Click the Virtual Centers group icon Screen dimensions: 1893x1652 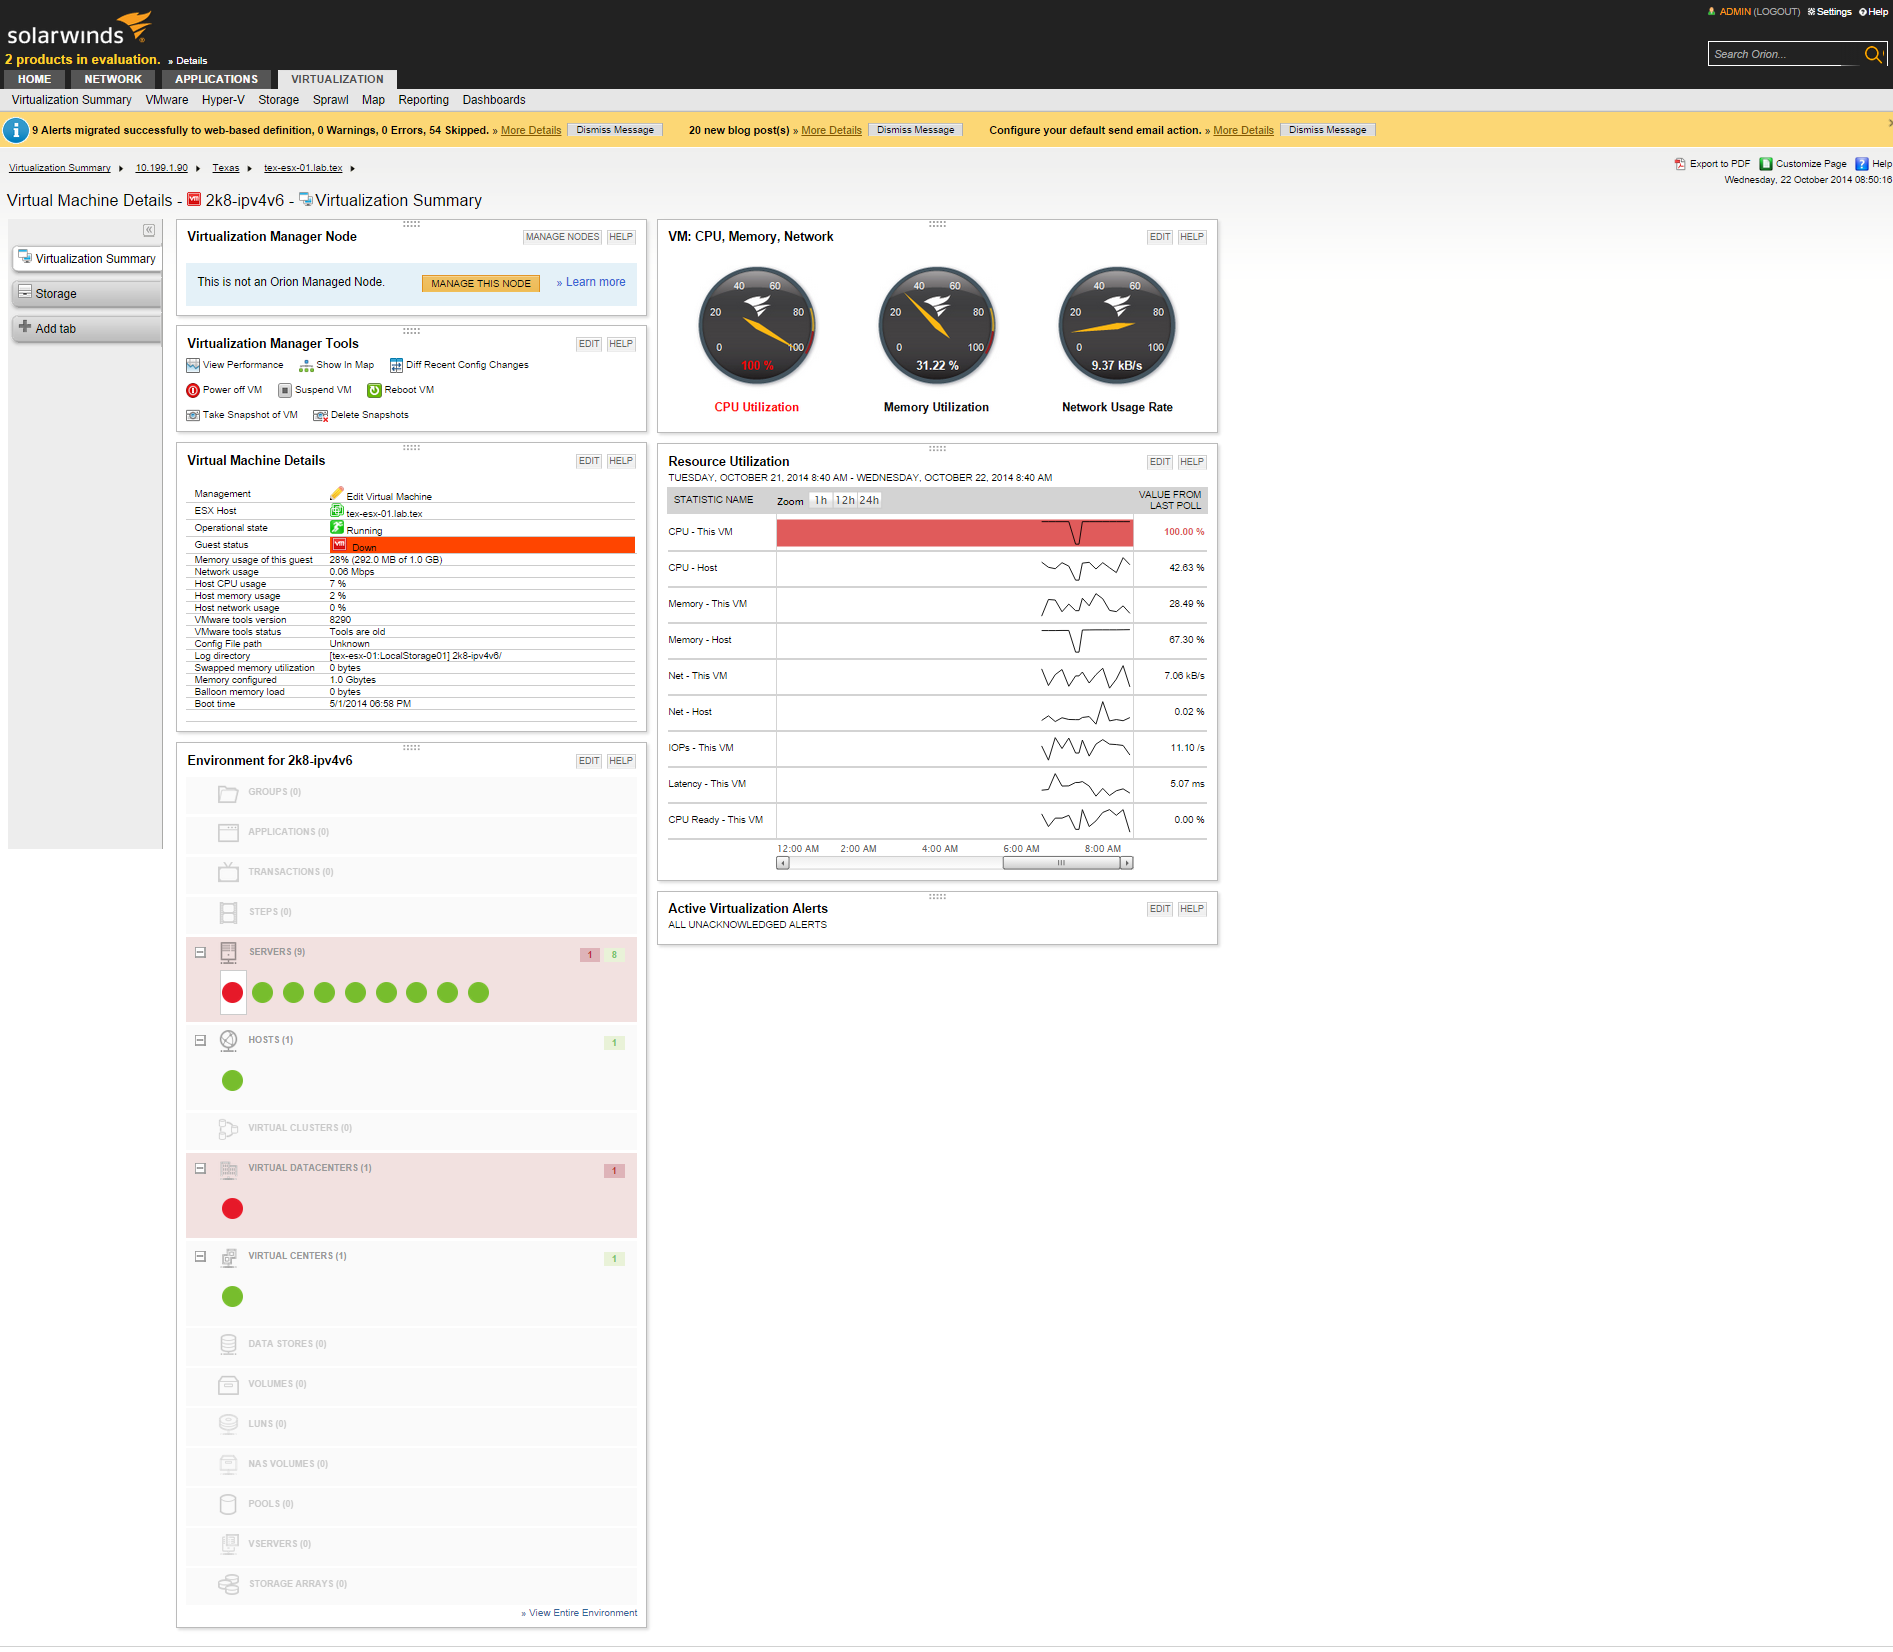pyautogui.click(x=229, y=1257)
